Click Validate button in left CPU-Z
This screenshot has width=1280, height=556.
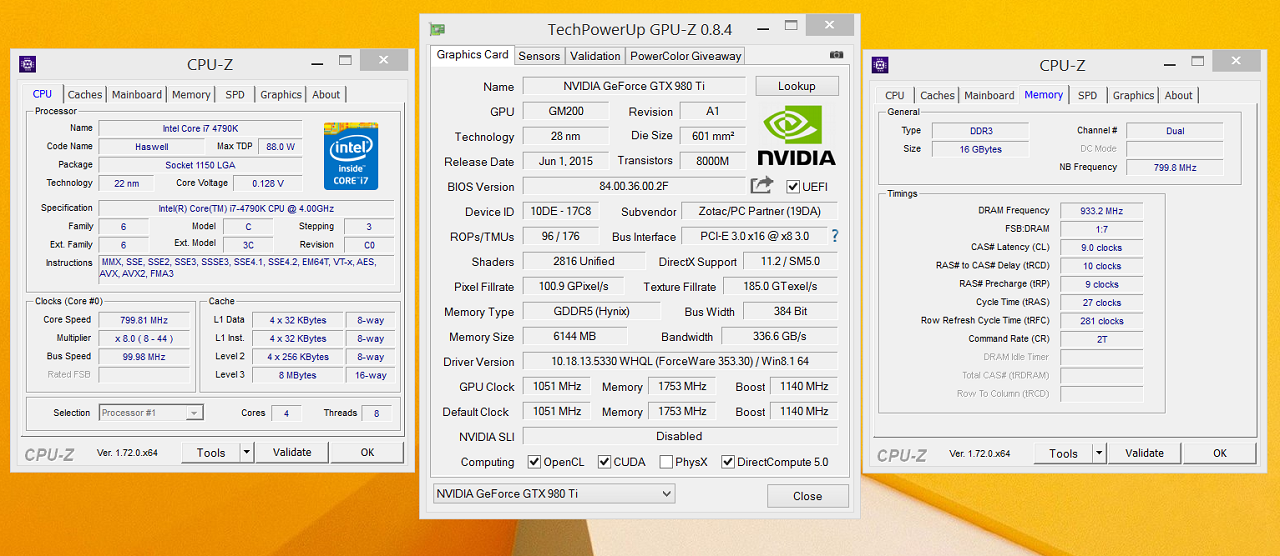click(x=292, y=452)
